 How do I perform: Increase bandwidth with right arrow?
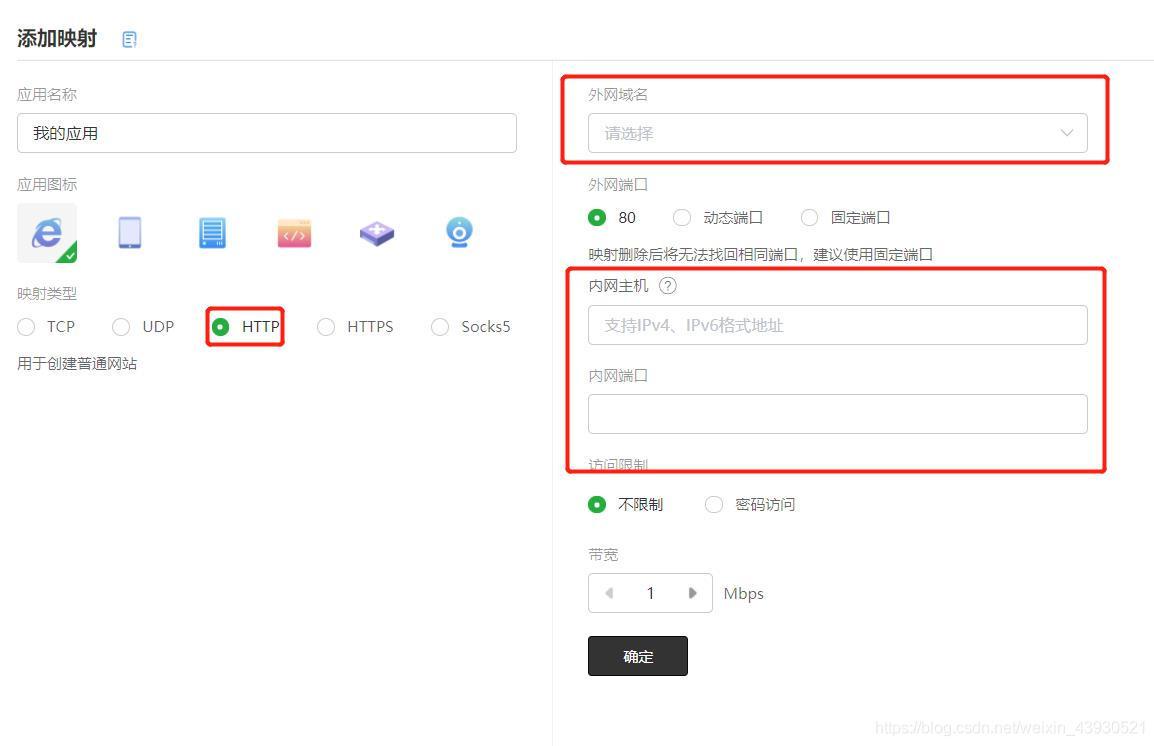[x=693, y=593]
